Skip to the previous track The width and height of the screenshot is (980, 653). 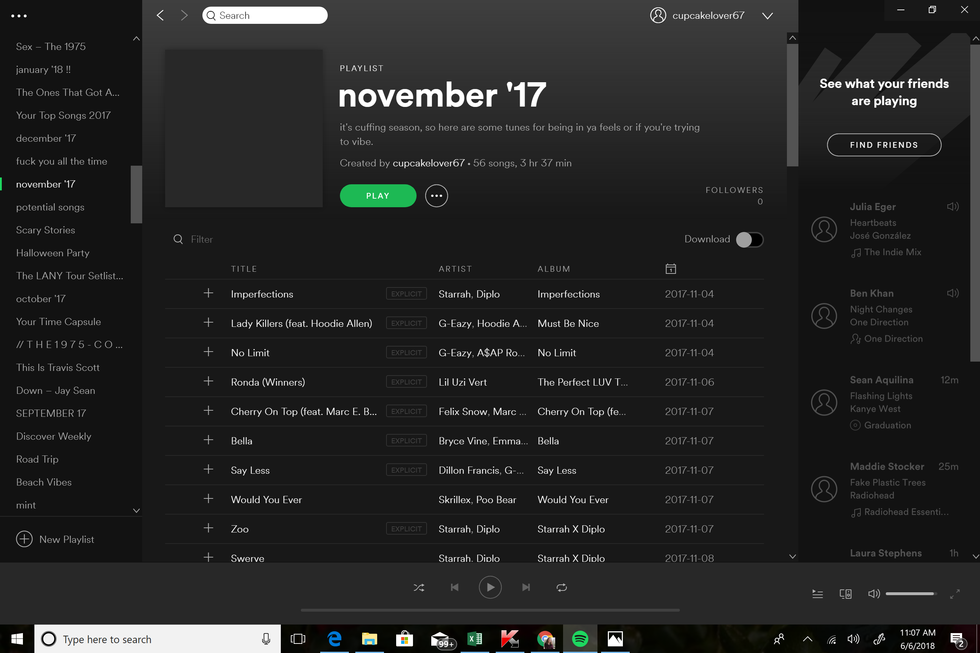[454, 587]
